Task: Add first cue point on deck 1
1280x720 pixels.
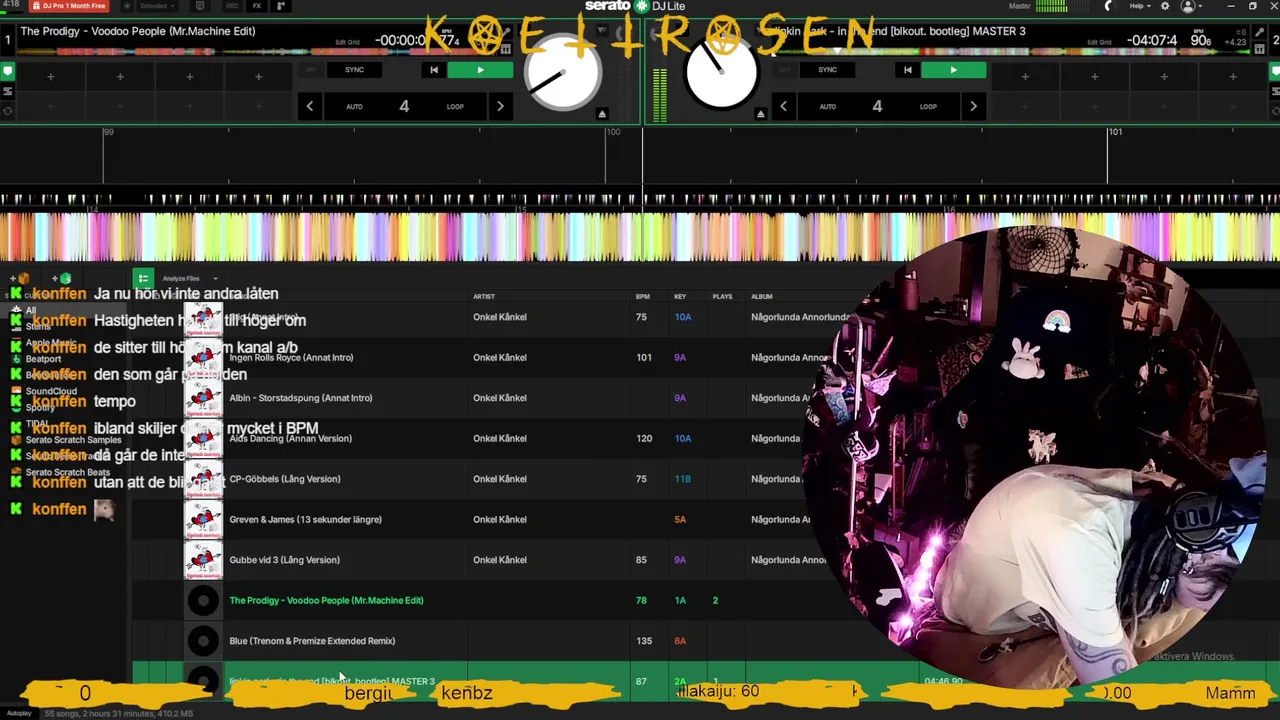Action: [51, 76]
